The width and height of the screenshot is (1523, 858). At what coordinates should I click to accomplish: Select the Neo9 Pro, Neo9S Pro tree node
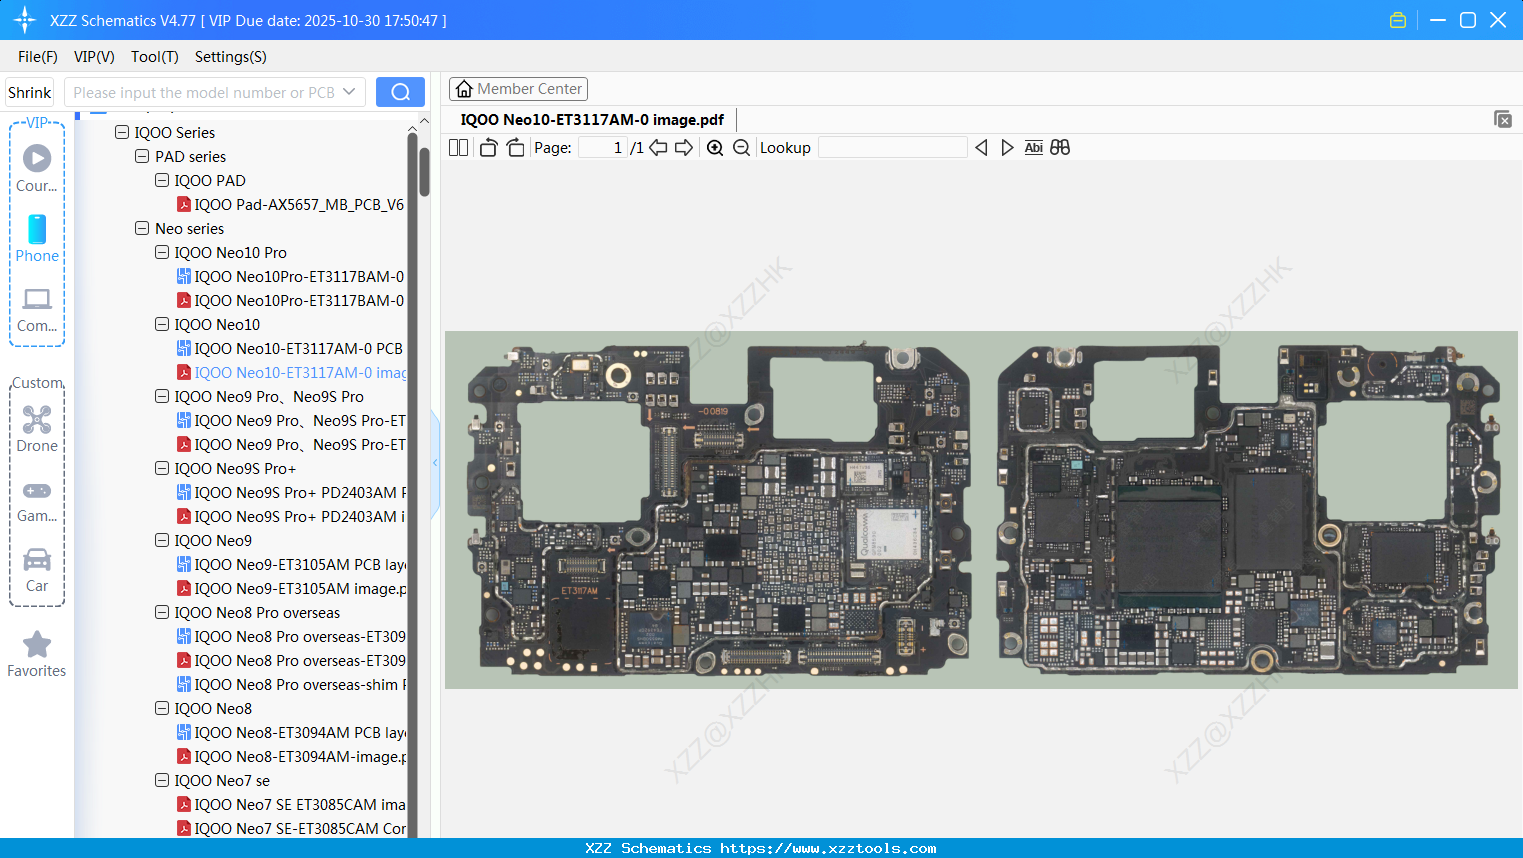click(269, 396)
